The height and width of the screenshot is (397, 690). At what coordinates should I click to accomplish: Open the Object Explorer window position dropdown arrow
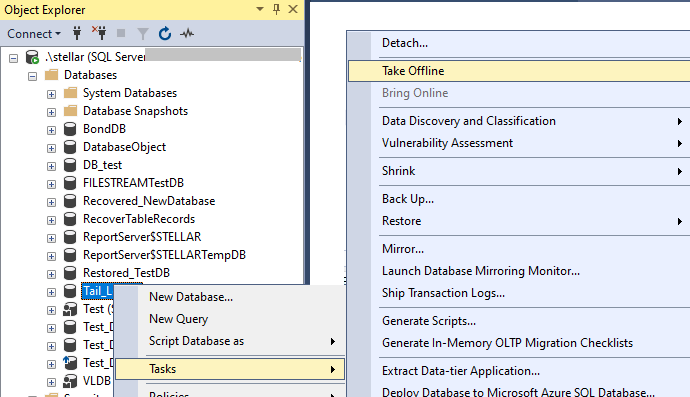[260, 9]
